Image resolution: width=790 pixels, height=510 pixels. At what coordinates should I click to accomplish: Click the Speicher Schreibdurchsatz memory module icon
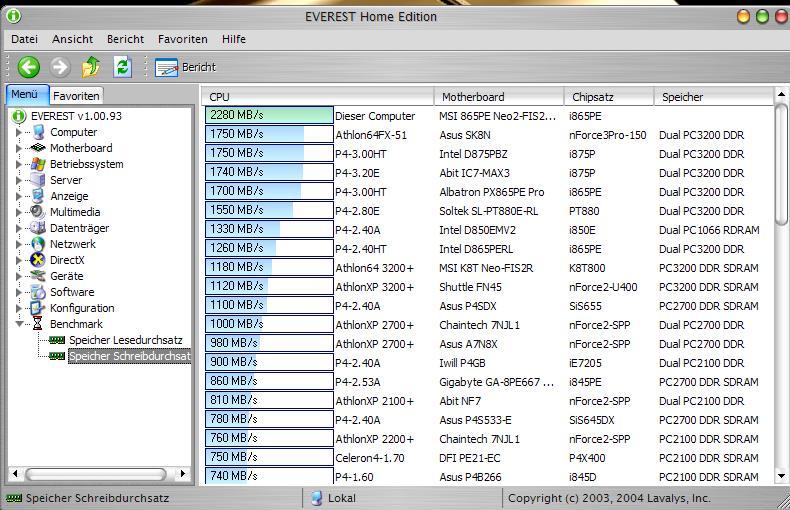click(x=57, y=356)
